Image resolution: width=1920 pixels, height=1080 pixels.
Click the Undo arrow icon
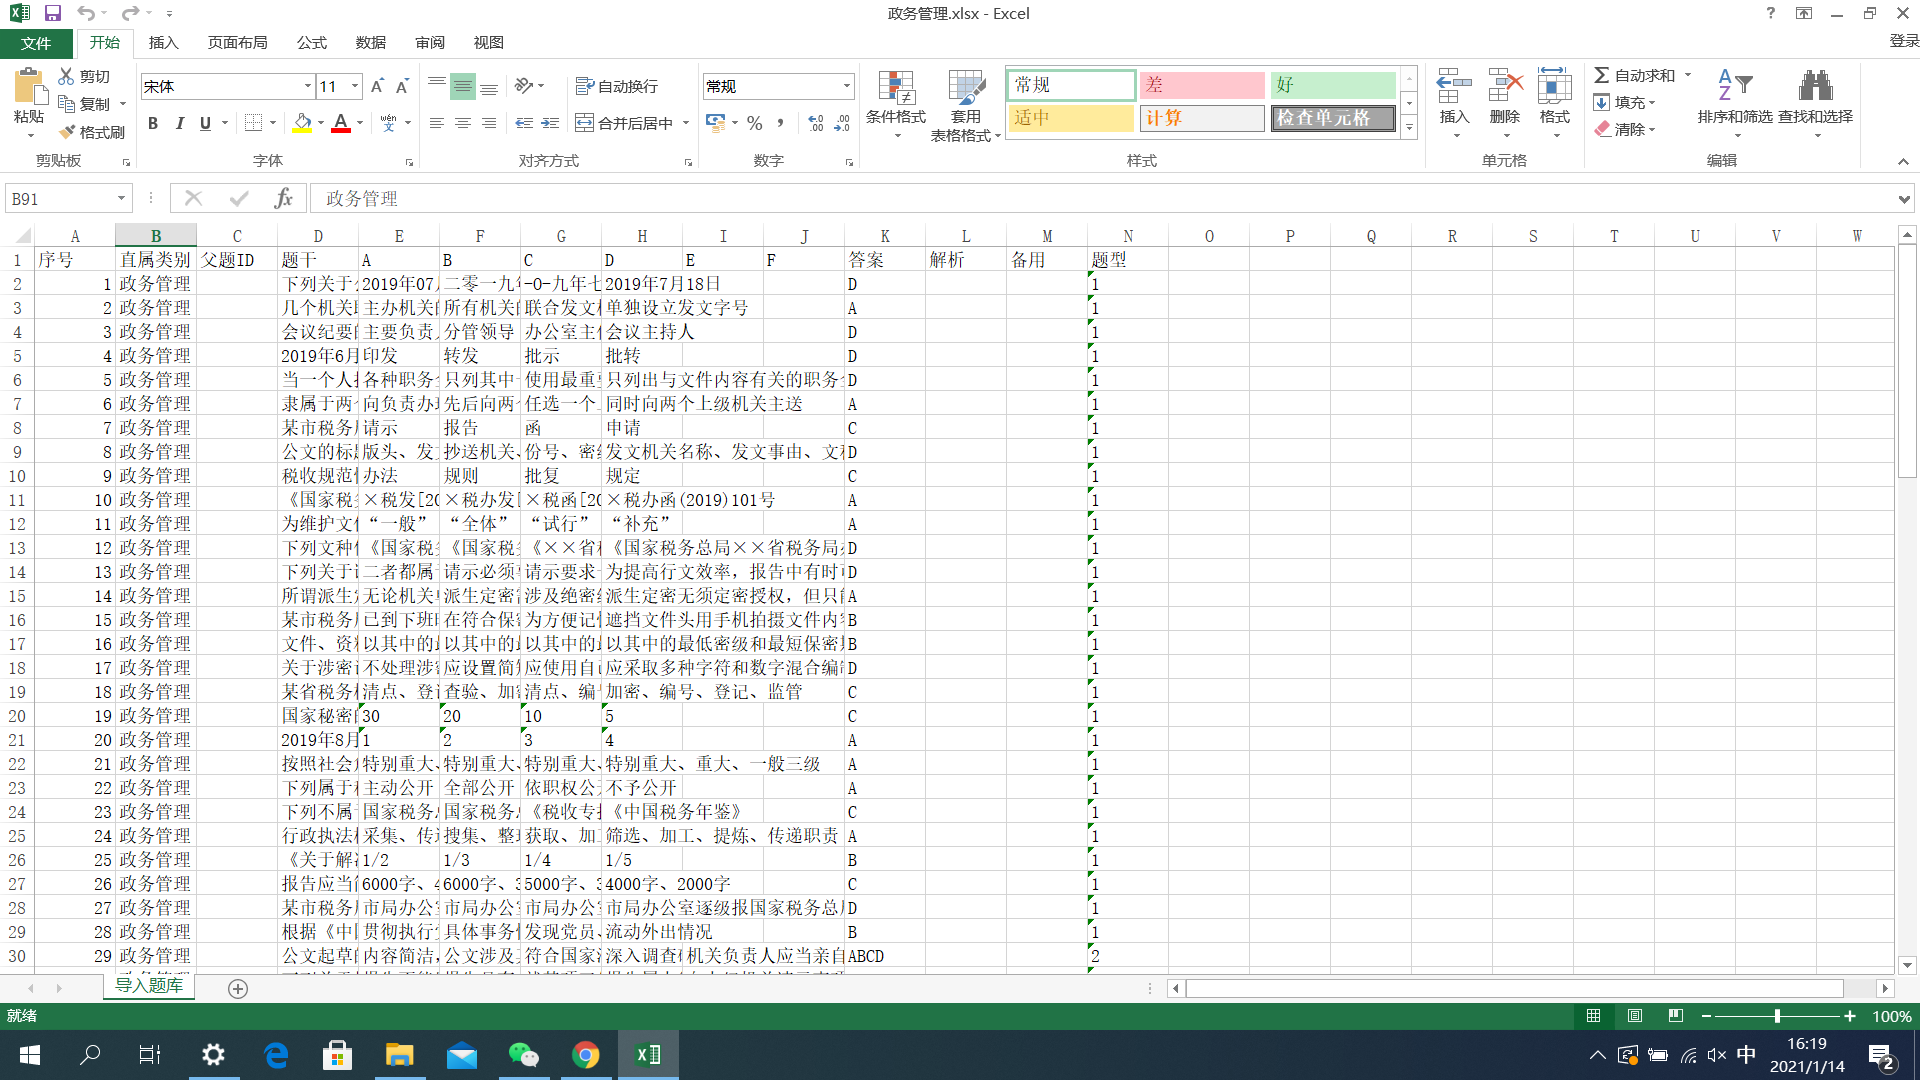tap(86, 13)
